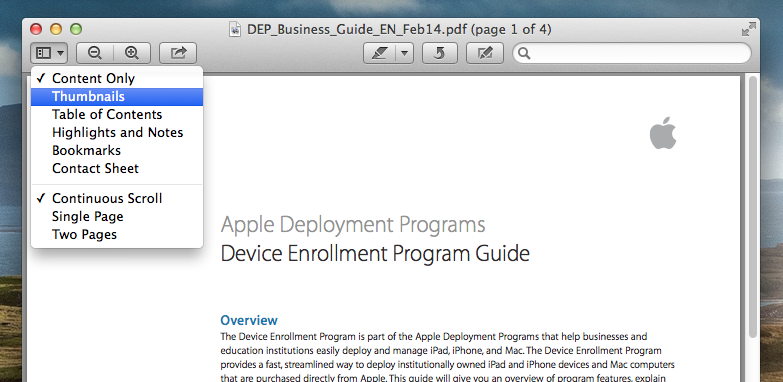Rotate the page with rotate icon
Image resolution: width=783 pixels, height=382 pixels.
point(439,53)
